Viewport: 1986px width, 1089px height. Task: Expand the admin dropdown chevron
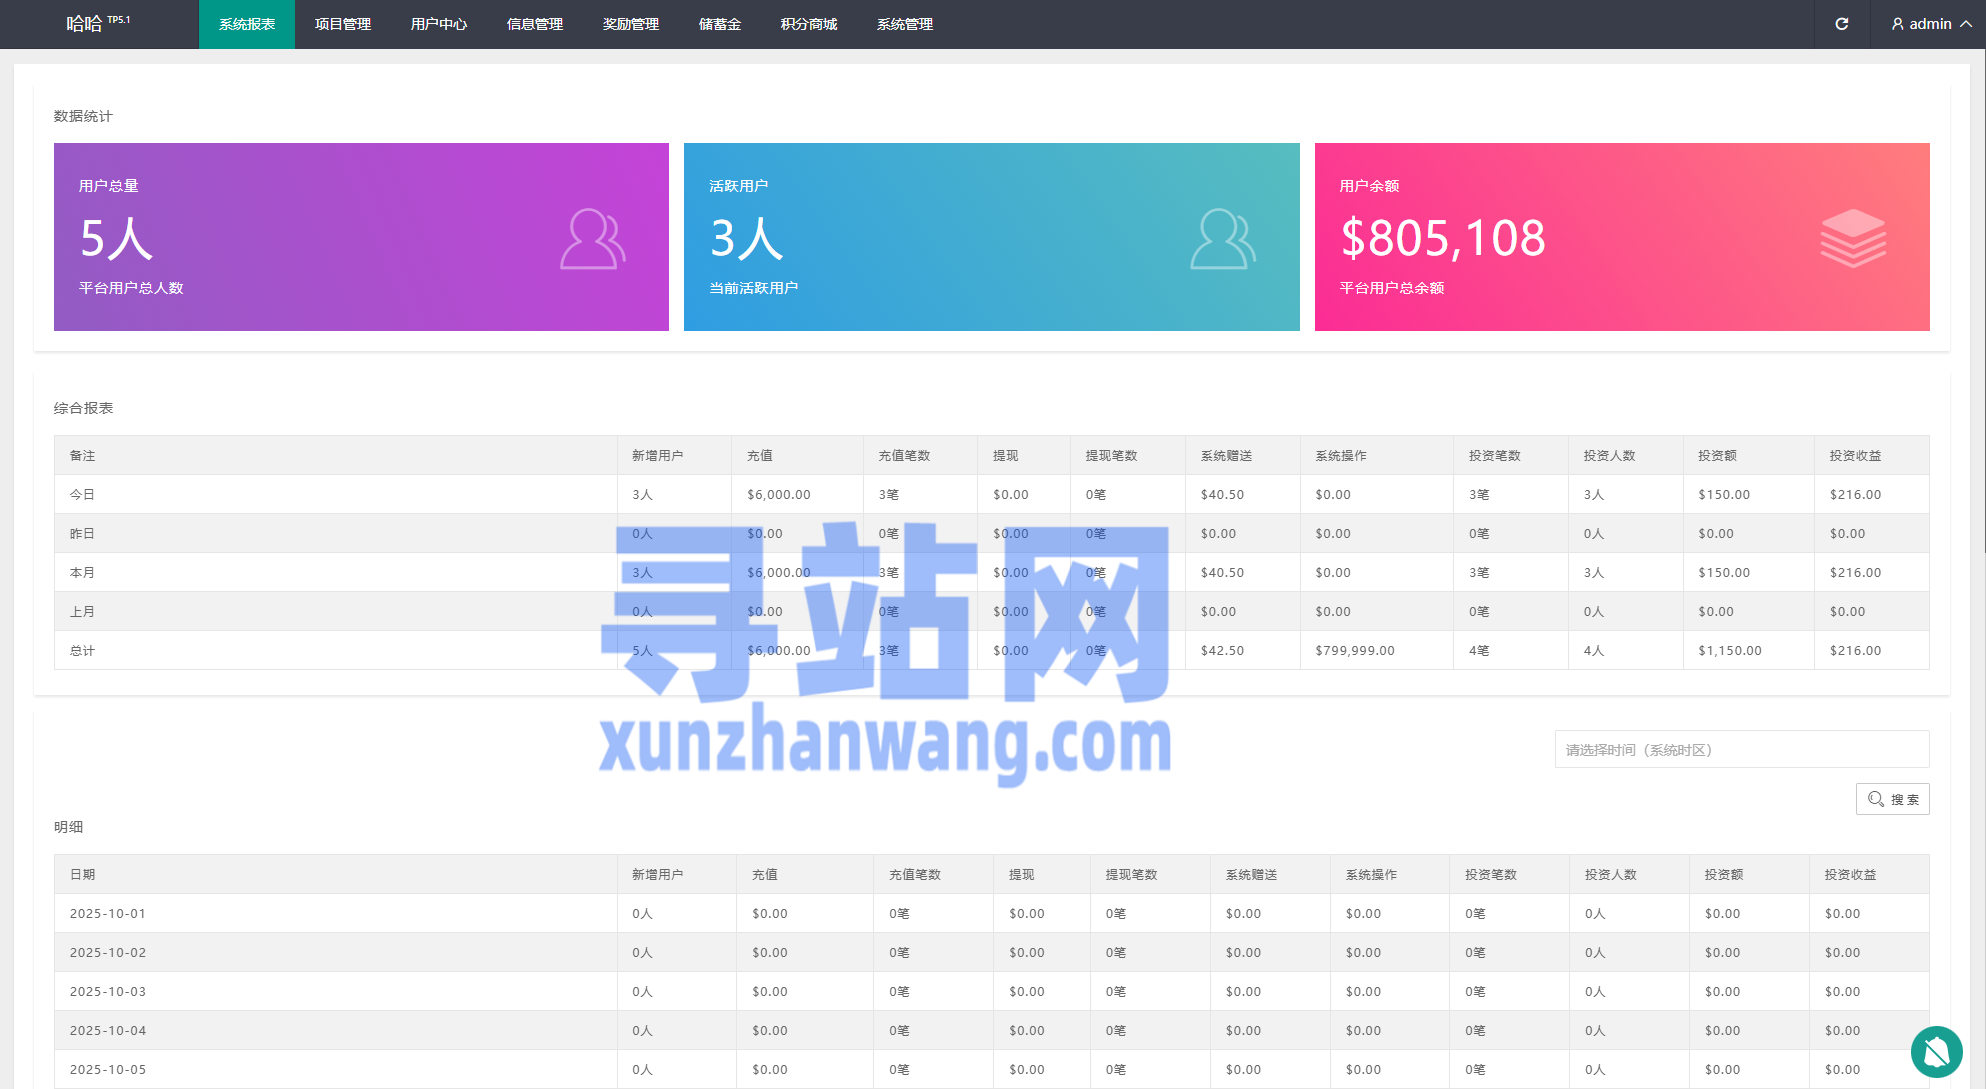click(x=1966, y=24)
